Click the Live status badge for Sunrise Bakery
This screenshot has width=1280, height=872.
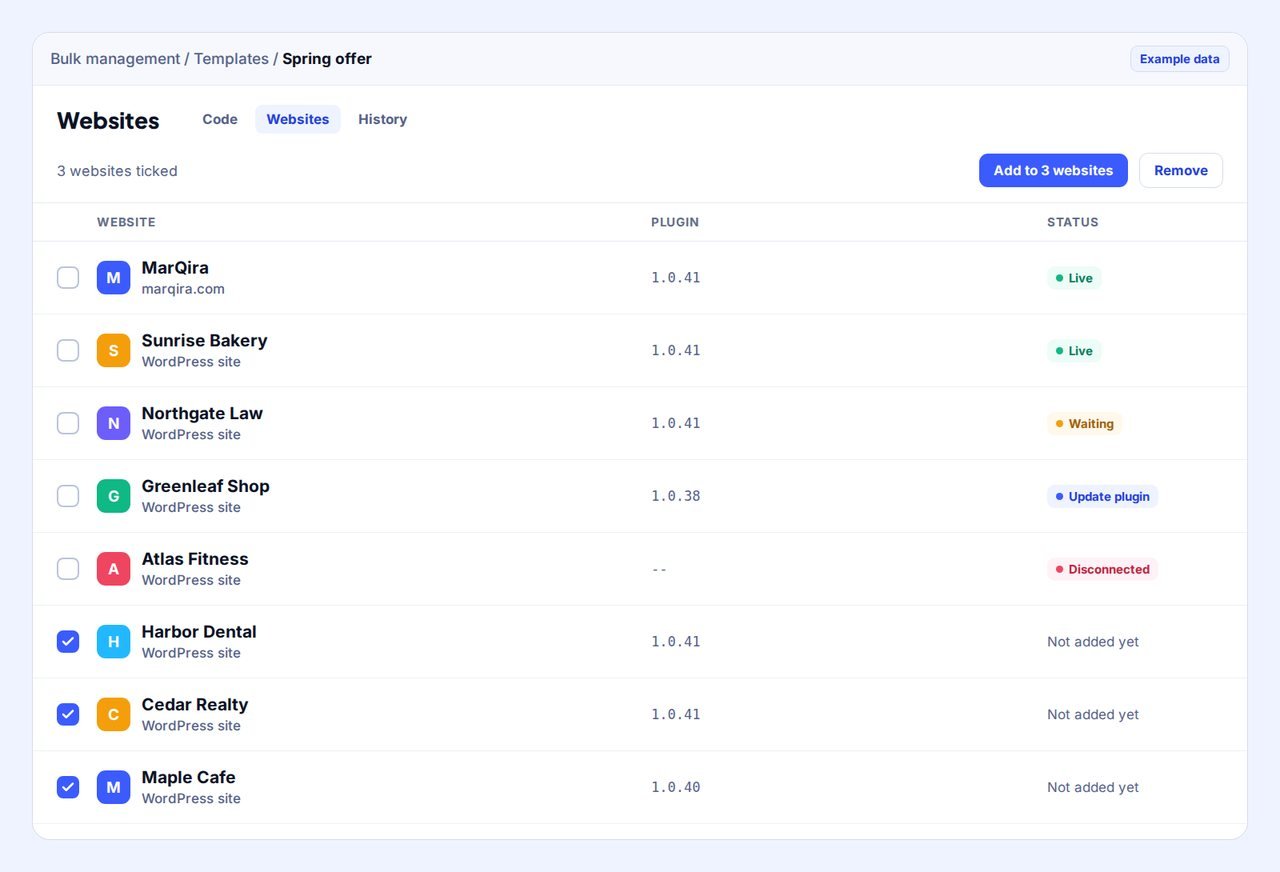(x=1074, y=351)
